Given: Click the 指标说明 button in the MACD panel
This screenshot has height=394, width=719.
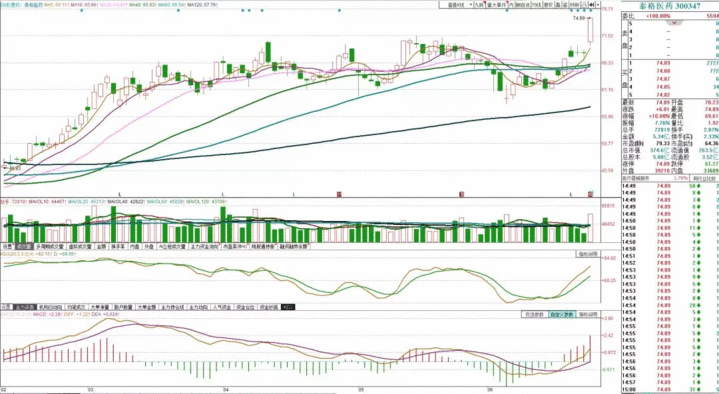Looking at the screenshot, I should click(x=588, y=315).
